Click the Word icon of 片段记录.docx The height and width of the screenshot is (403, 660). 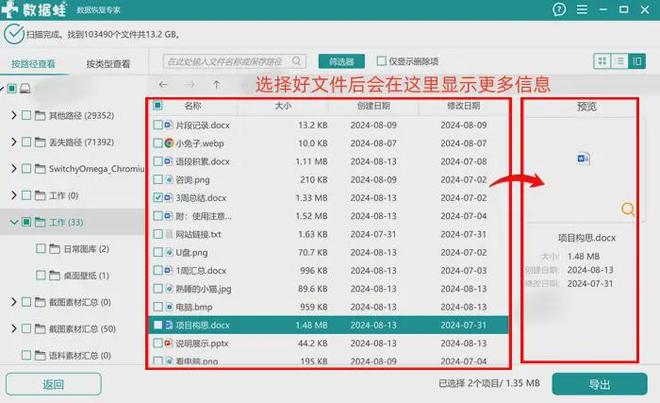[168, 125]
